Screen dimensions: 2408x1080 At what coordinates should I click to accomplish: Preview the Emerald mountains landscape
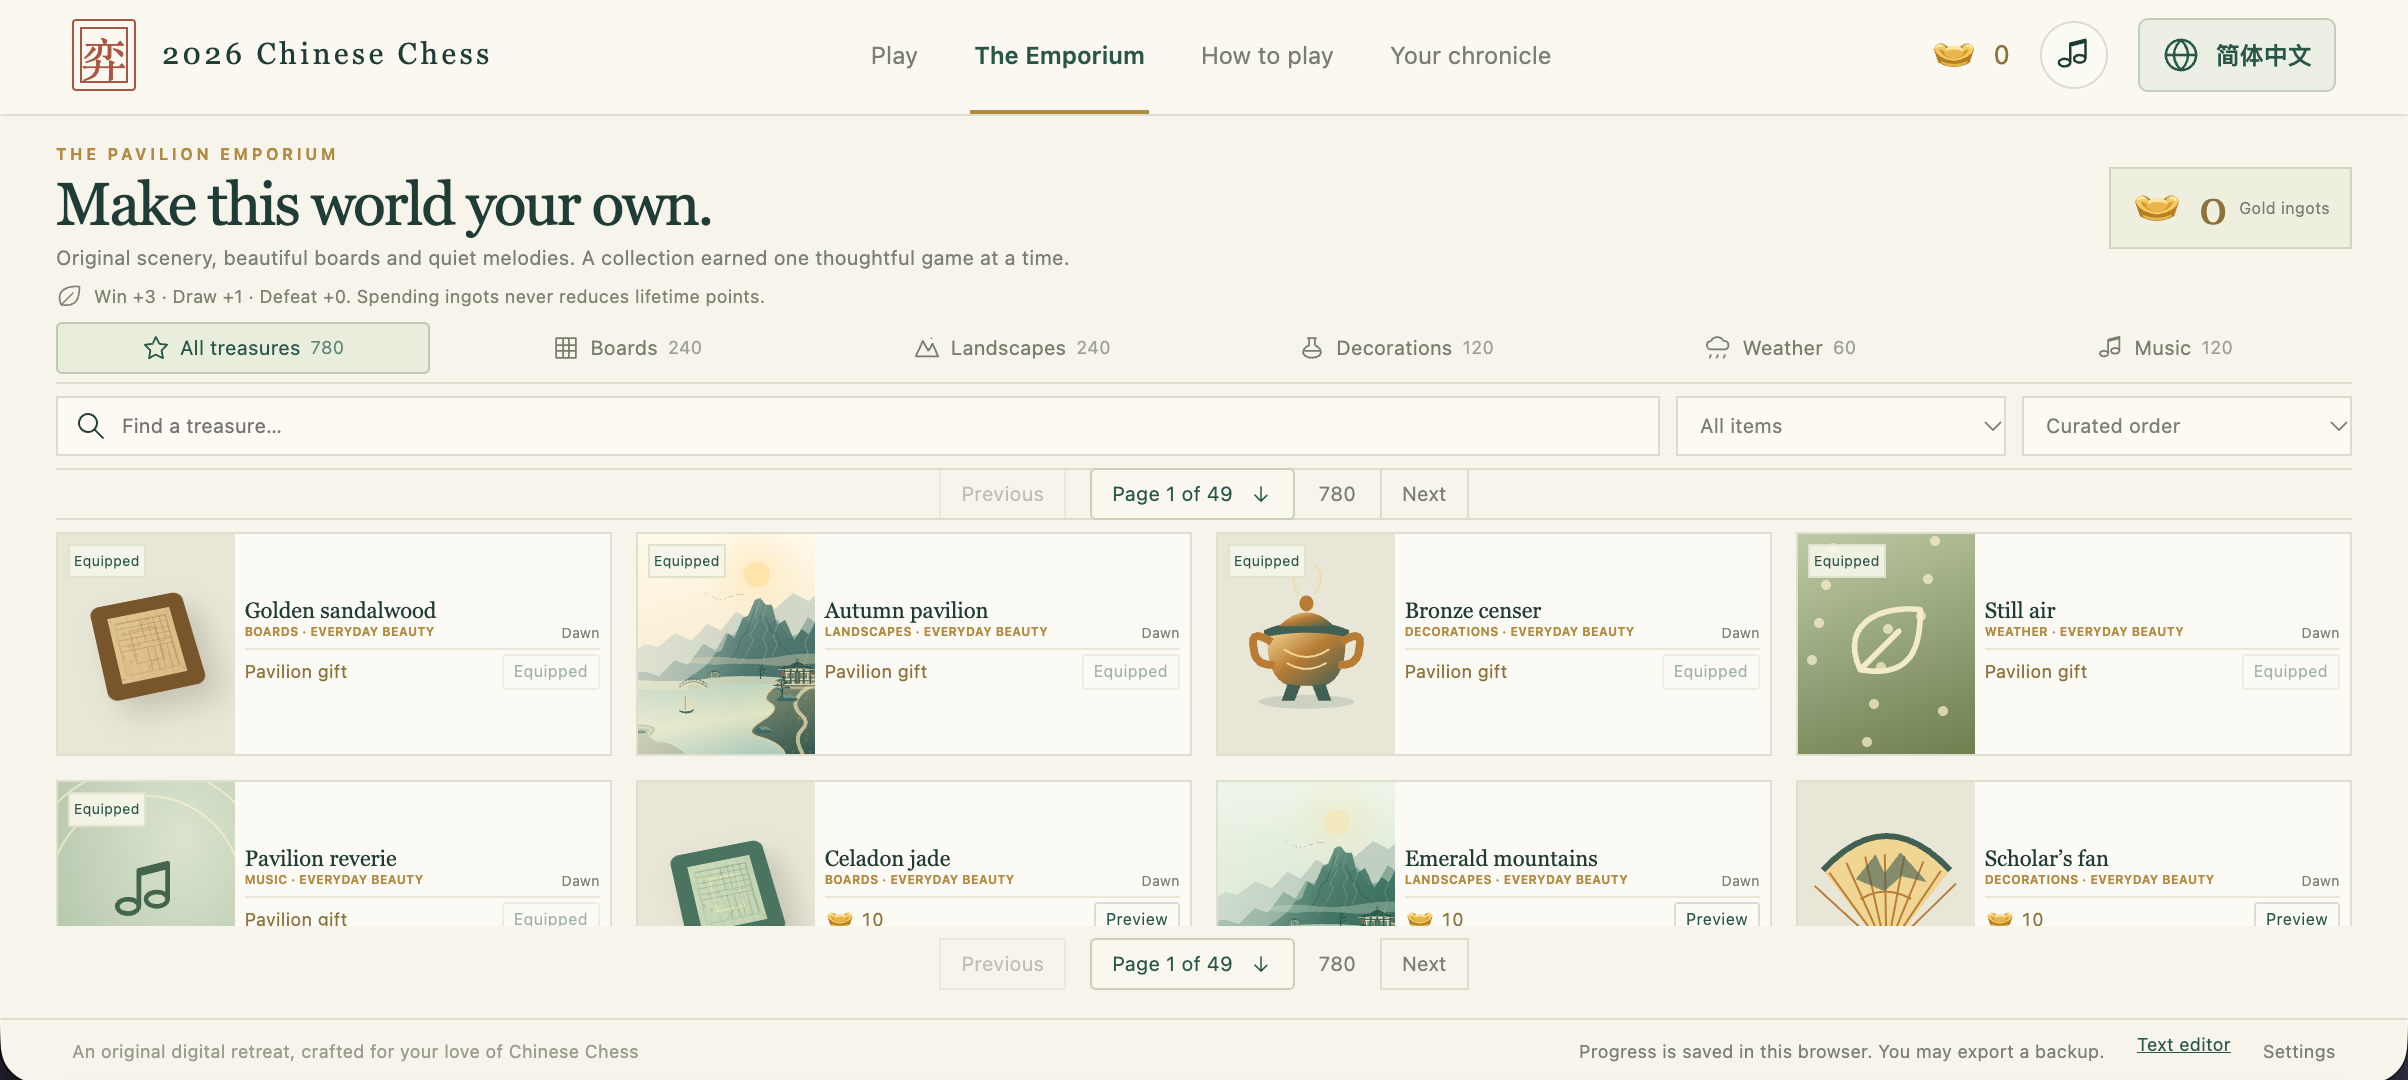tap(1716, 916)
